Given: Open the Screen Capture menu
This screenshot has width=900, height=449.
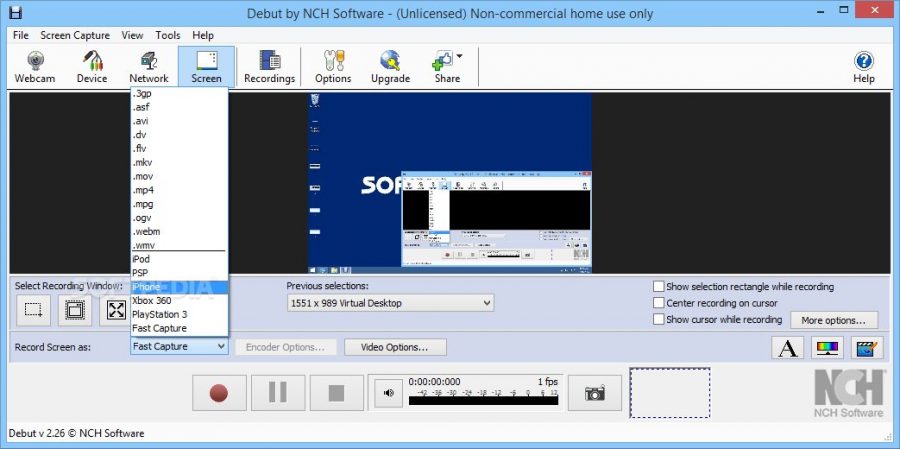Looking at the screenshot, I should (x=75, y=35).
